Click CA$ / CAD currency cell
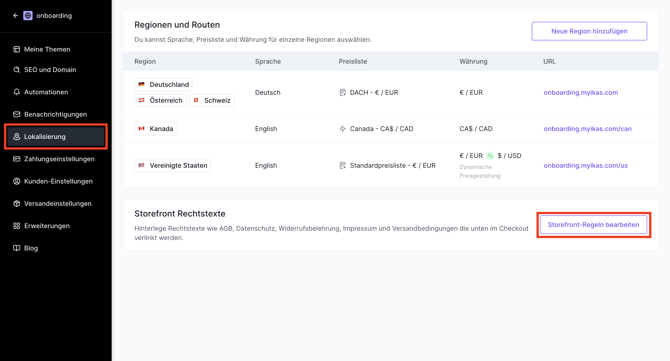This screenshot has height=361, width=670. [x=476, y=129]
